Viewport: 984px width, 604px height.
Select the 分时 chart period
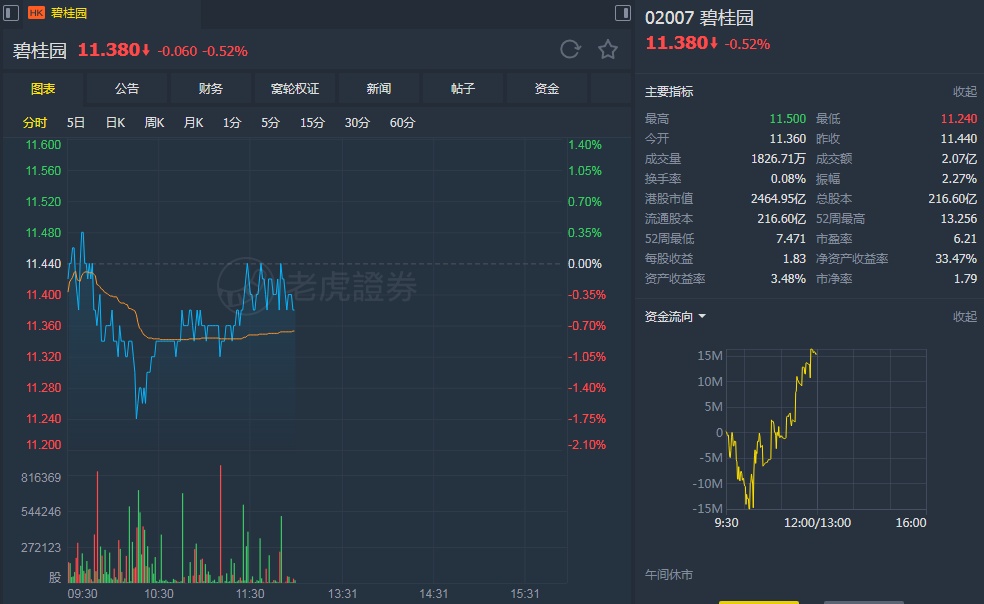35,122
